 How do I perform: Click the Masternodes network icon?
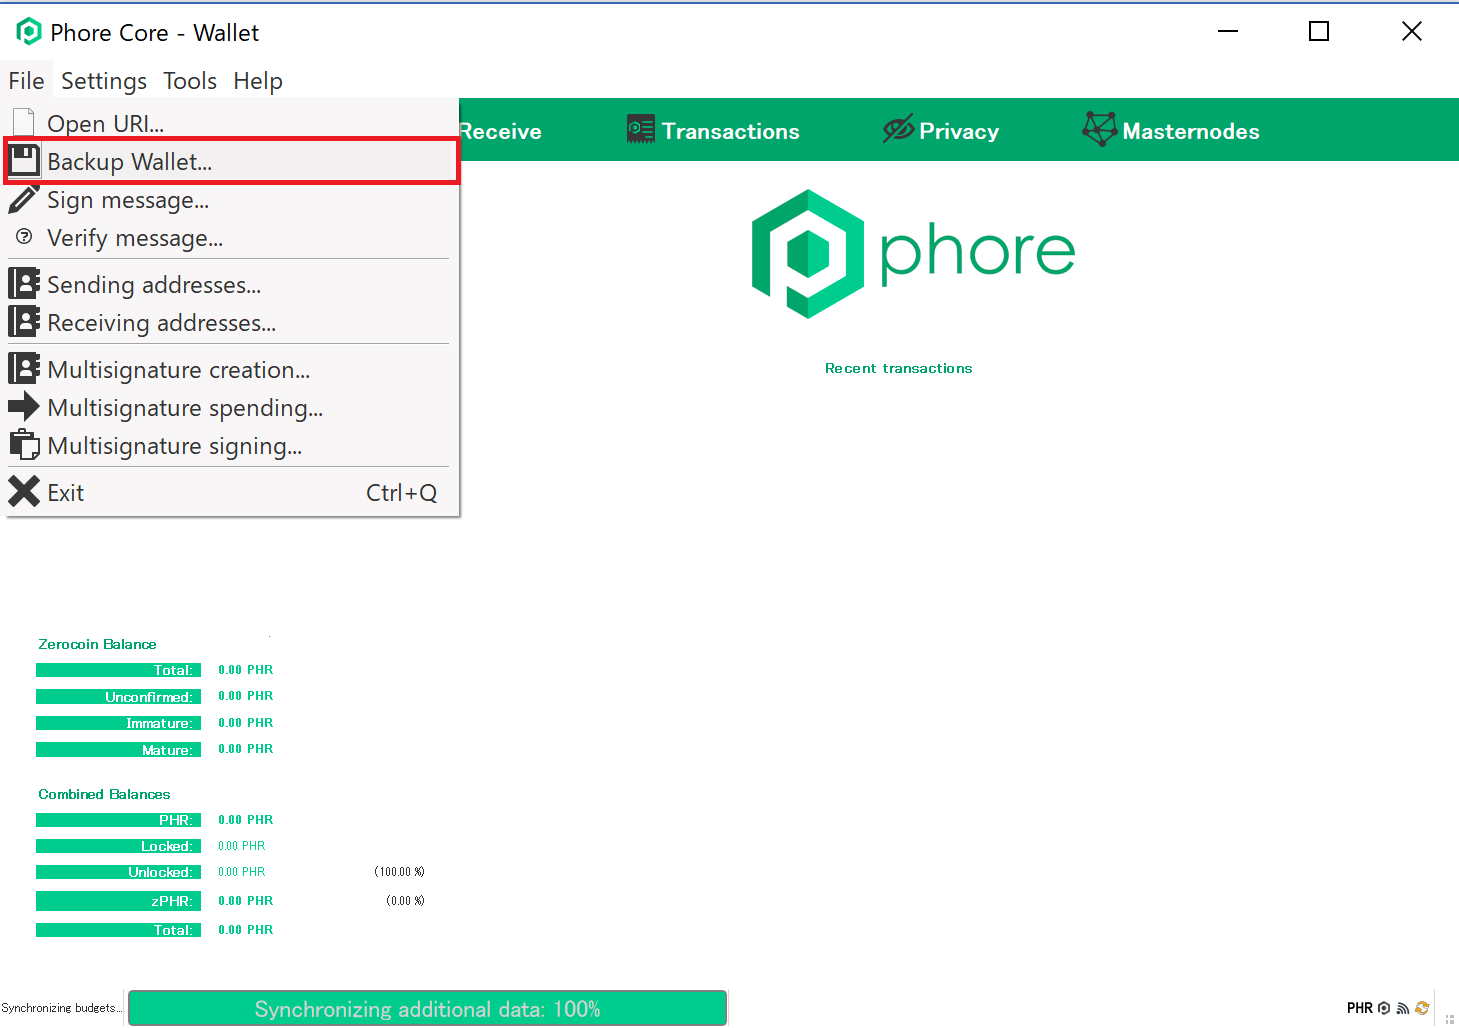[x=1099, y=129]
